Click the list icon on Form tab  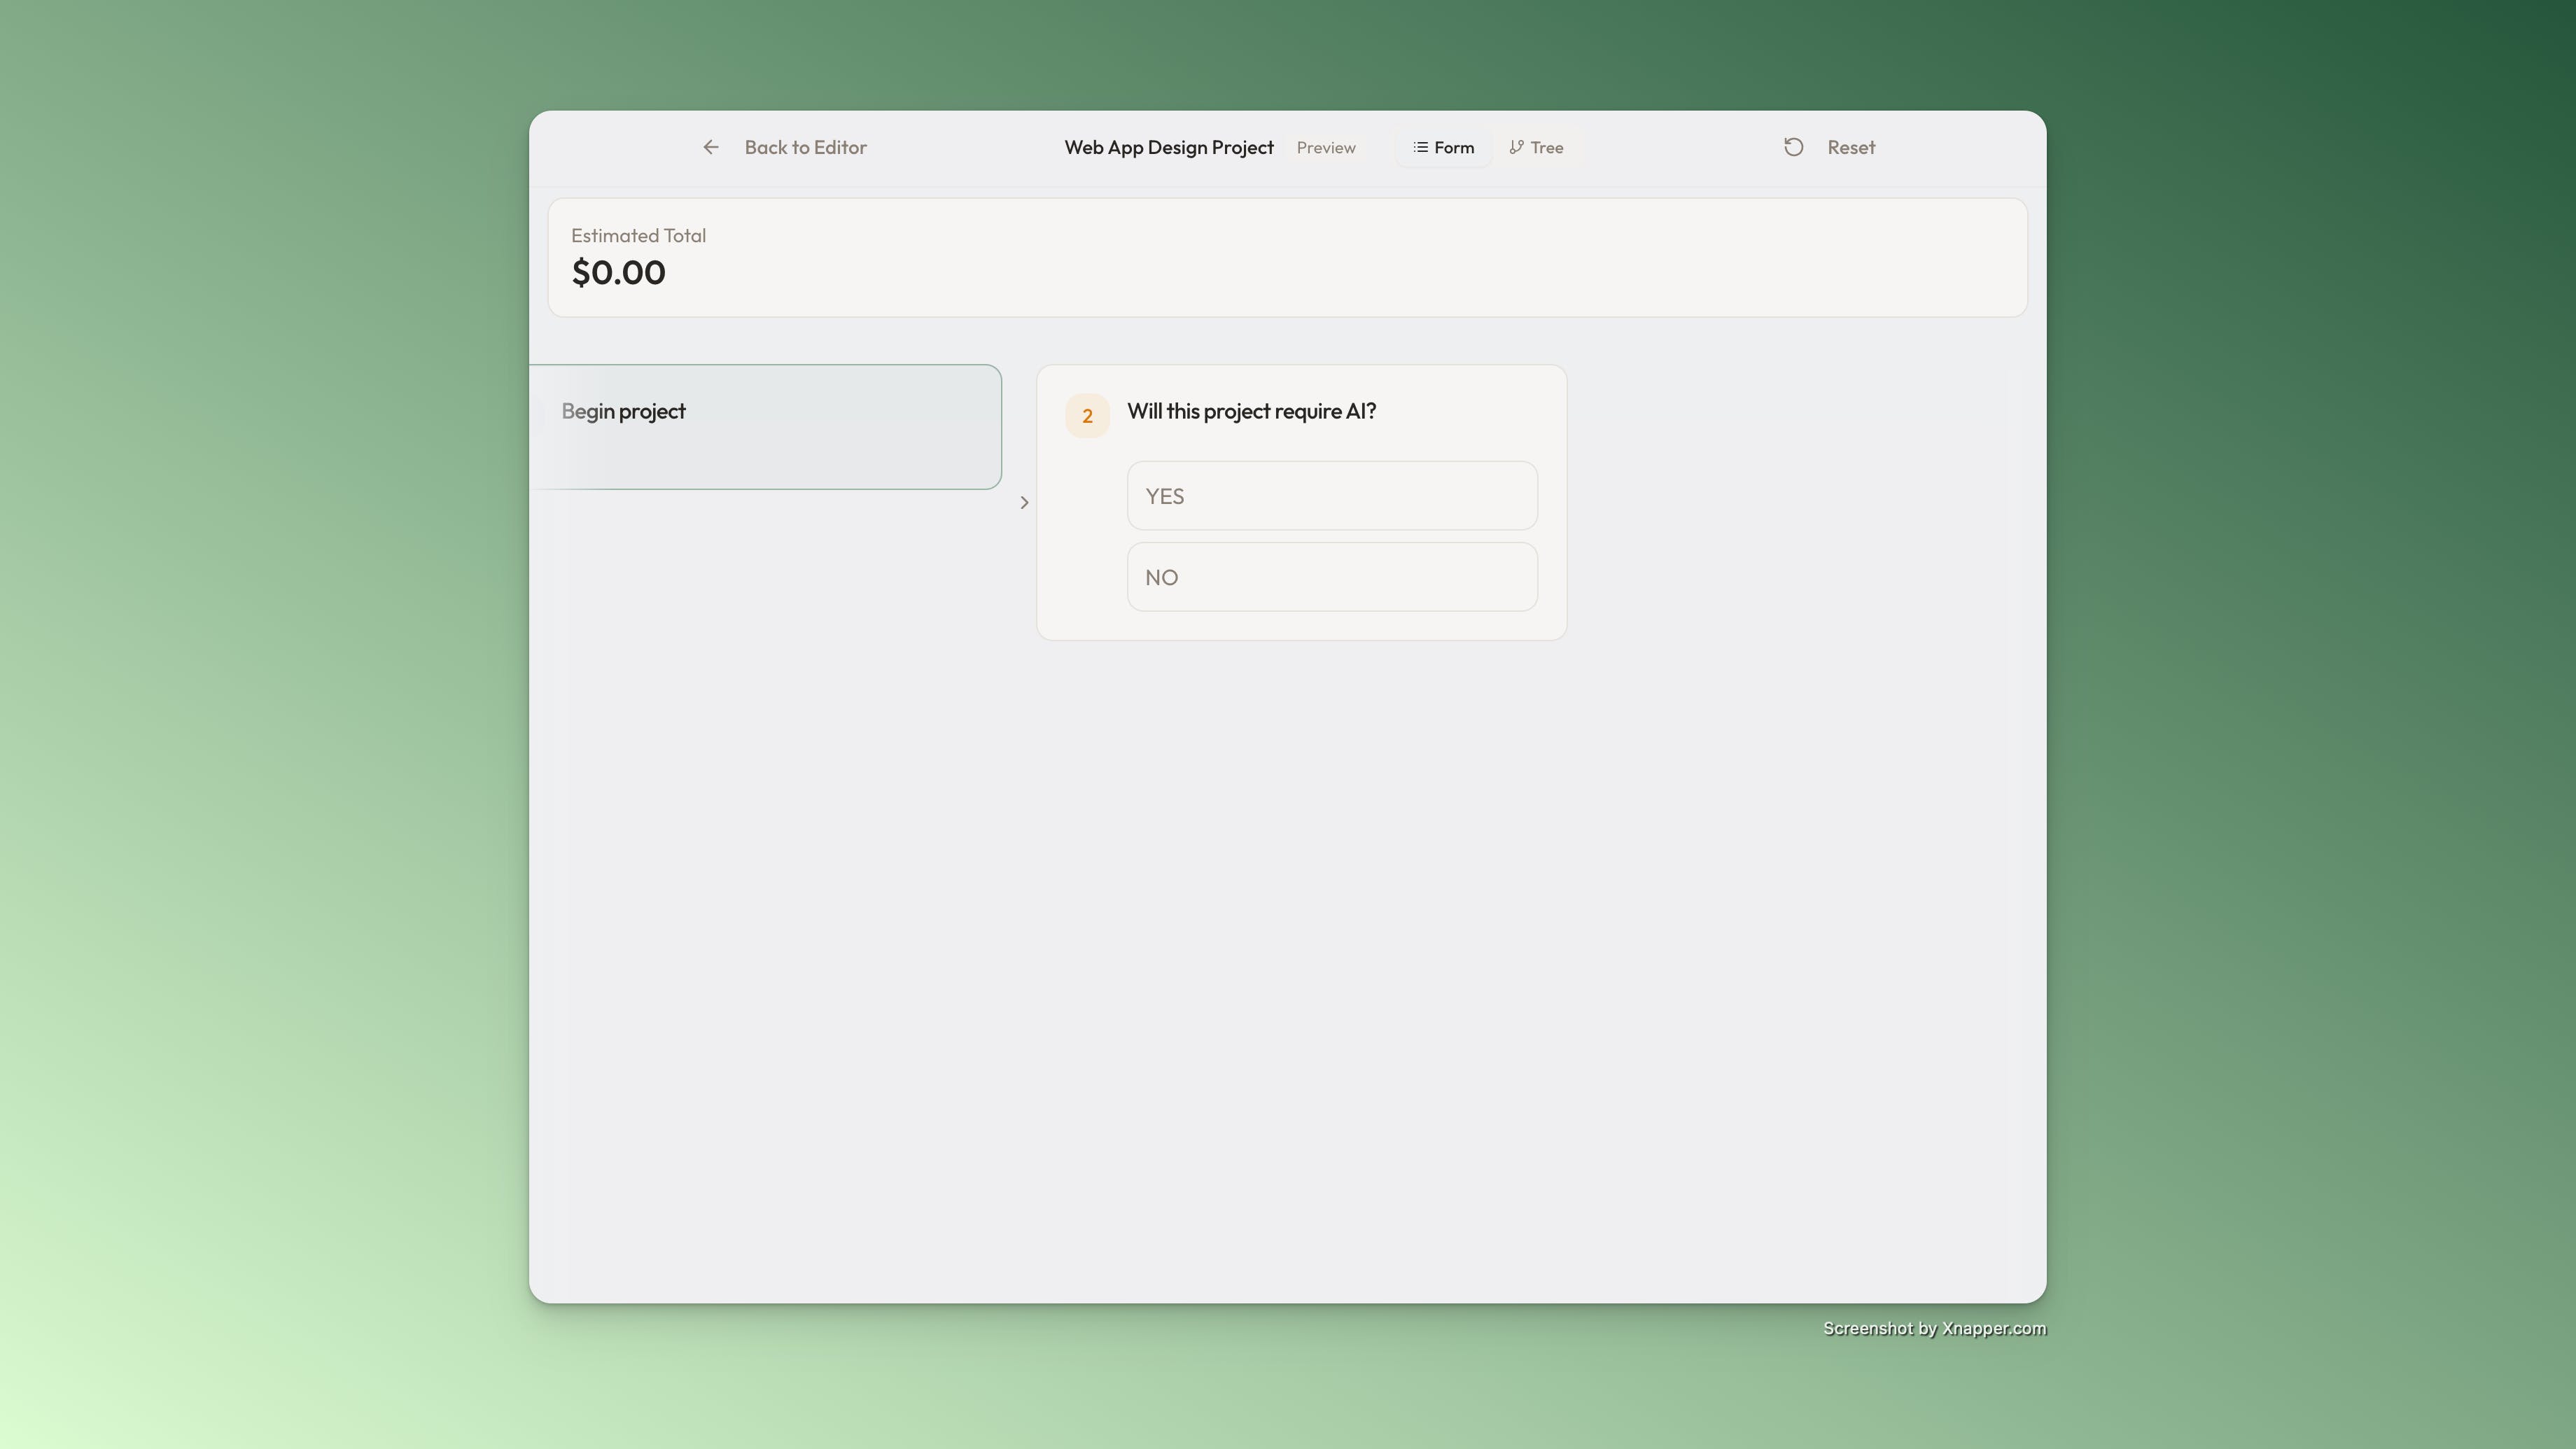point(1420,147)
